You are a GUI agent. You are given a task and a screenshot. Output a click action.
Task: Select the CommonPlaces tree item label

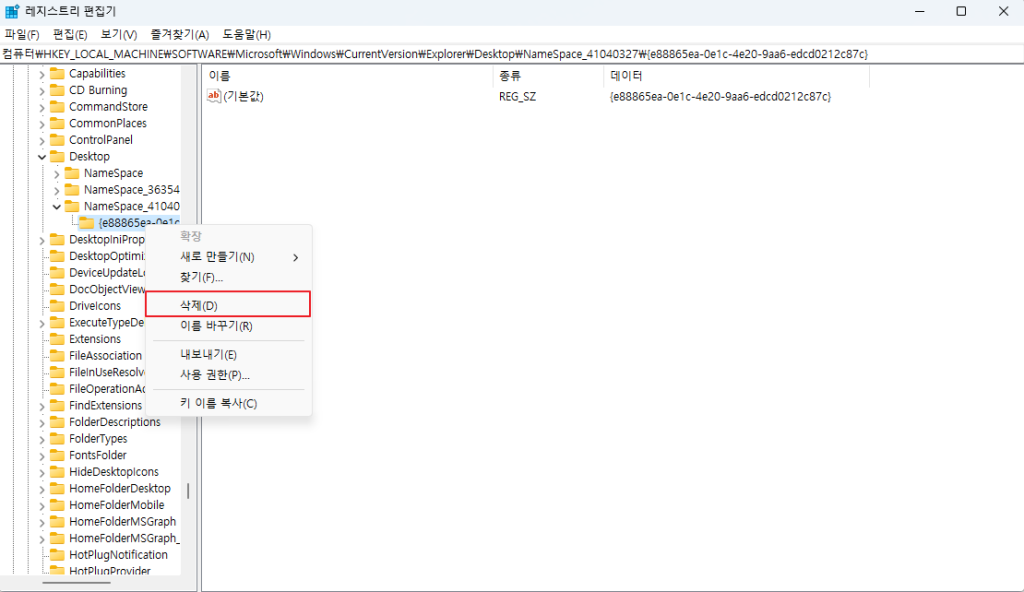pyautogui.click(x=108, y=123)
